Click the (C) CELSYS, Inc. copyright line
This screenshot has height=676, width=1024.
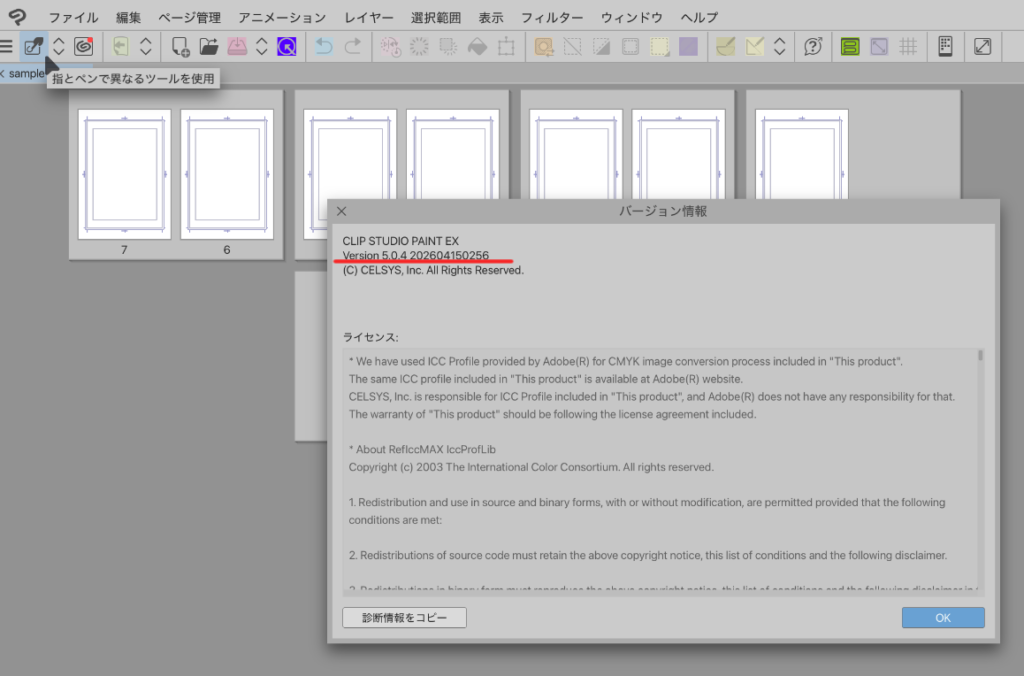(x=433, y=270)
